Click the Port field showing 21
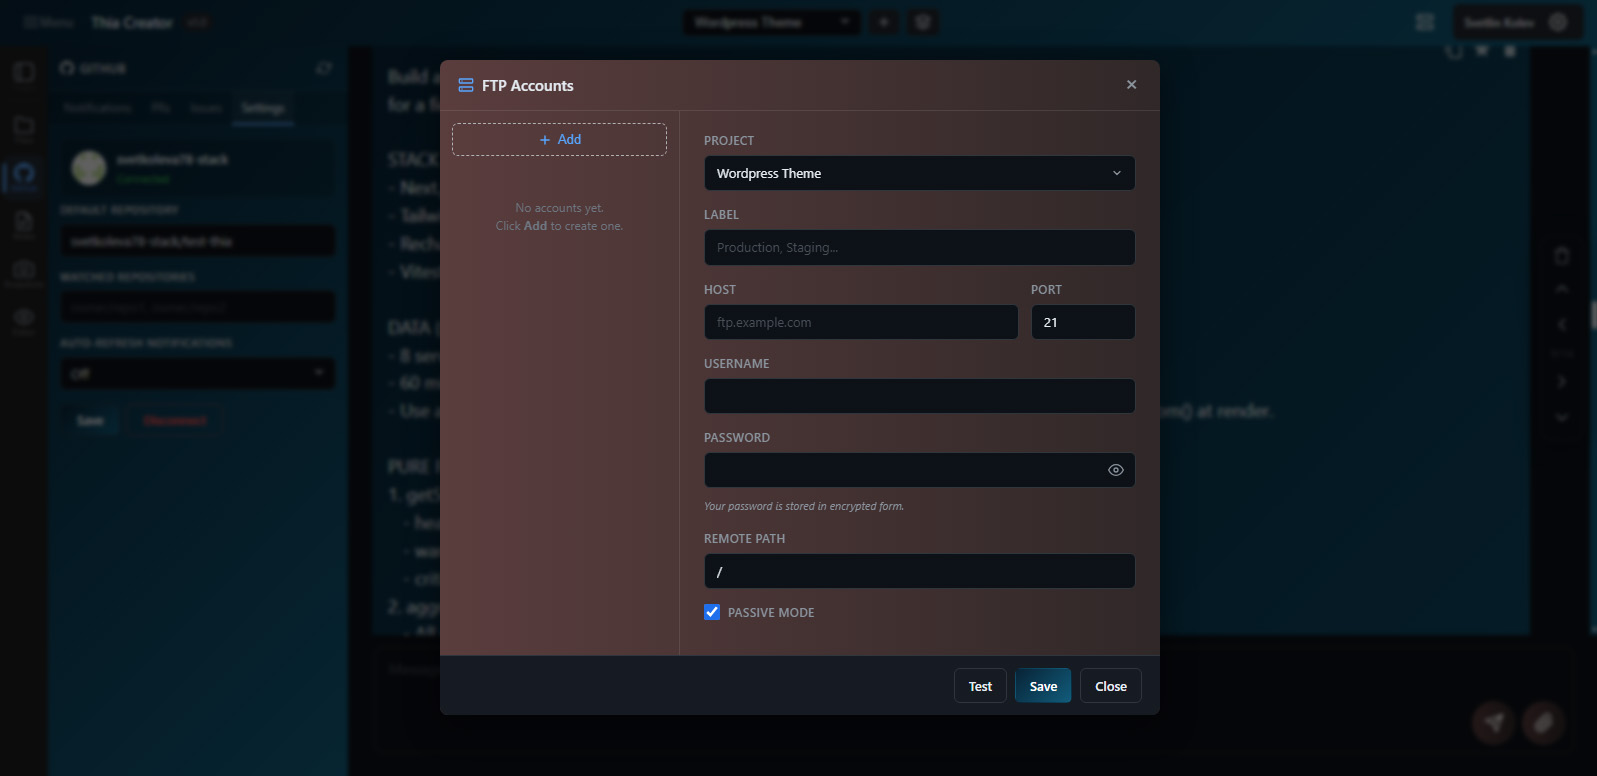This screenshot has height=776, width=1597. 1083,322
